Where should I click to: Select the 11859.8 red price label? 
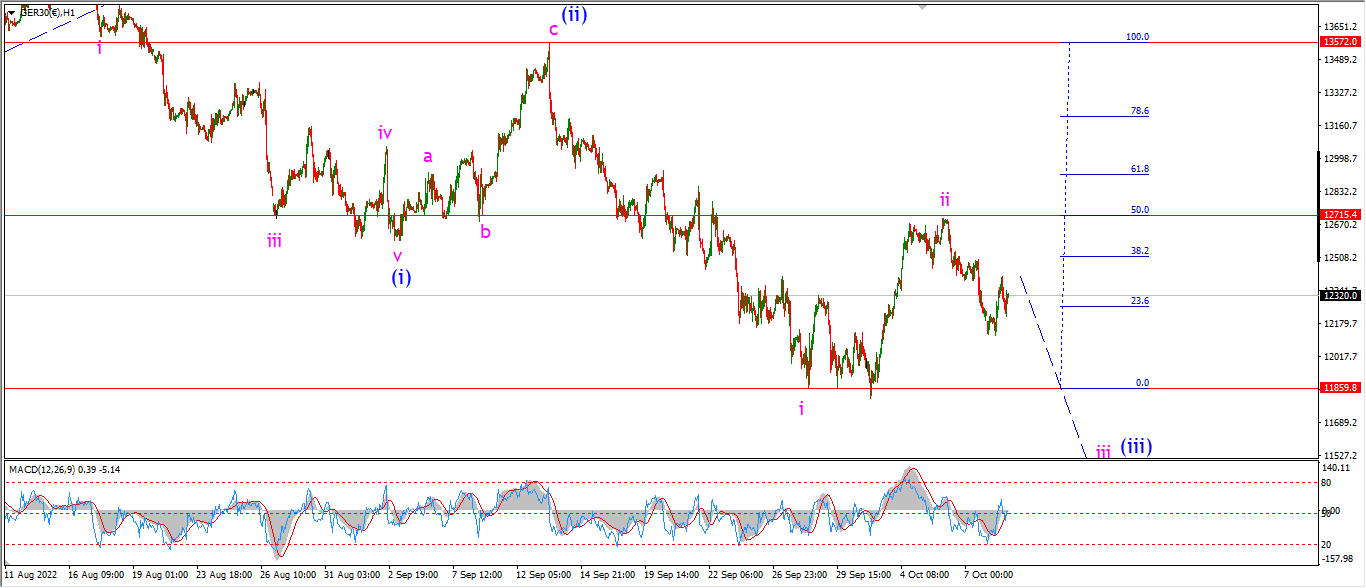pyautogui.click(x=1340, y=388)
